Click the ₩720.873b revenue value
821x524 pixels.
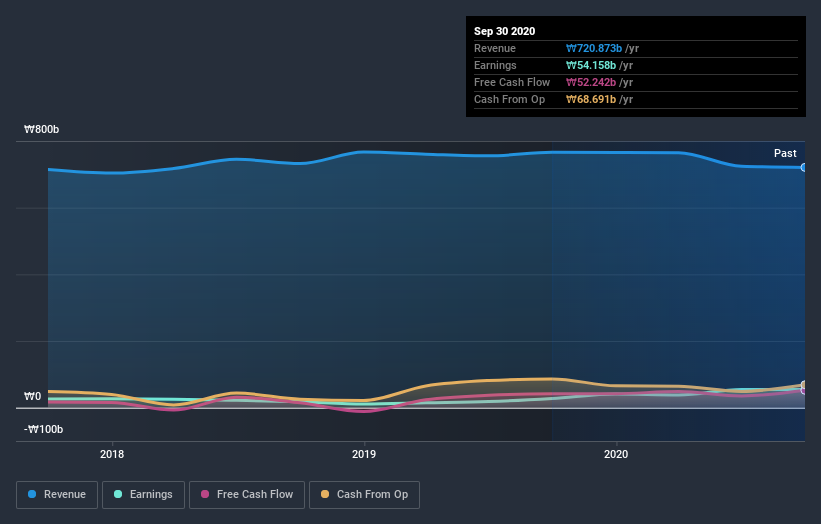click(594, 48)
